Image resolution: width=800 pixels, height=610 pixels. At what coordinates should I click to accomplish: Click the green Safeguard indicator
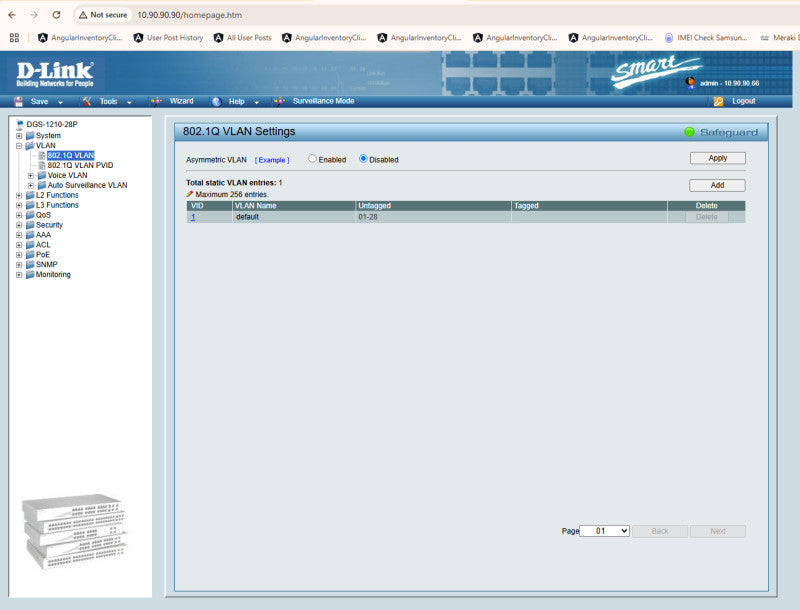tap(689, 132)
